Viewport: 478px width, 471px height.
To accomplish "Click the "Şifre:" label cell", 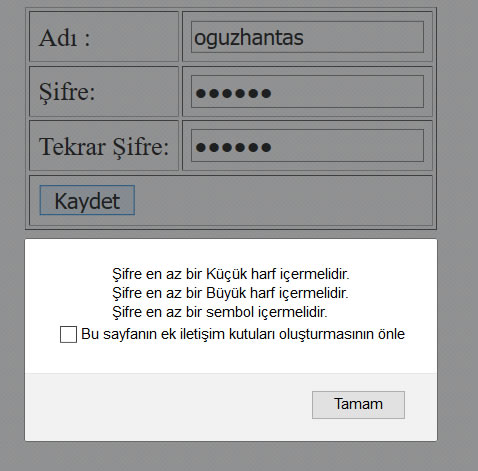I will point(104,91).
